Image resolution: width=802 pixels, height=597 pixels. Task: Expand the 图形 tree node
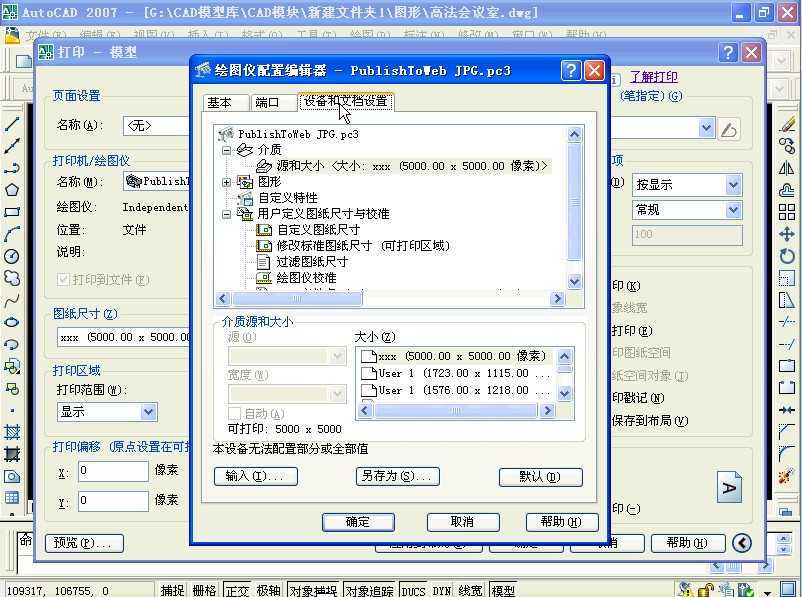pyautogui.click(x=227, y=182)
